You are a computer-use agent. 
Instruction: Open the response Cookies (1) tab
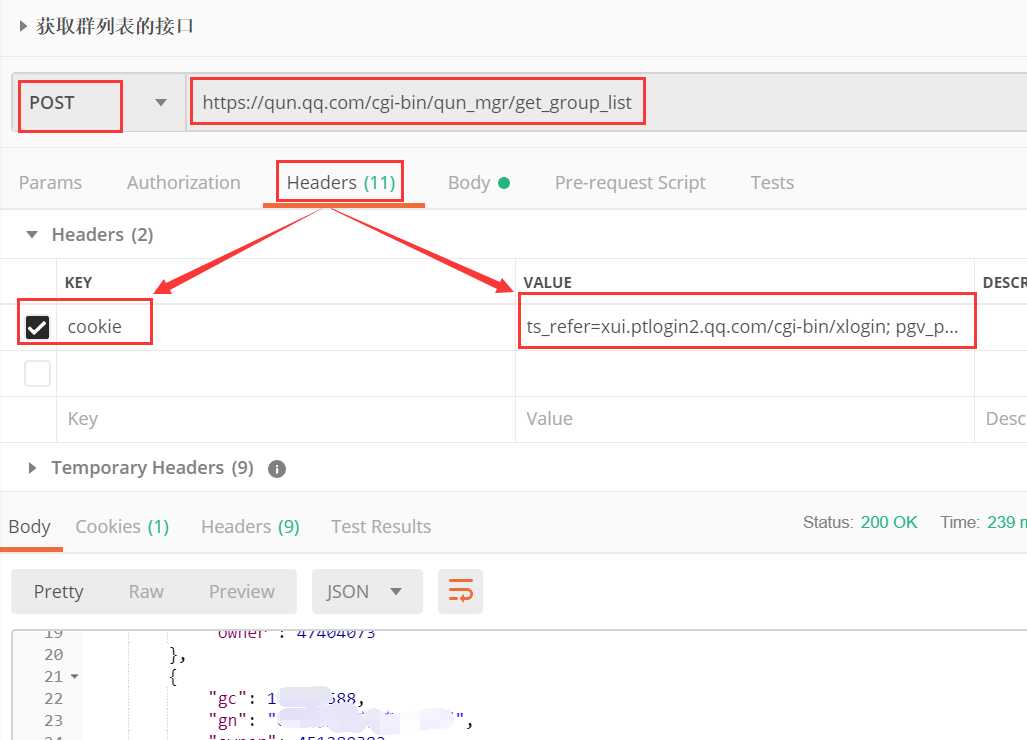[122, 527]
